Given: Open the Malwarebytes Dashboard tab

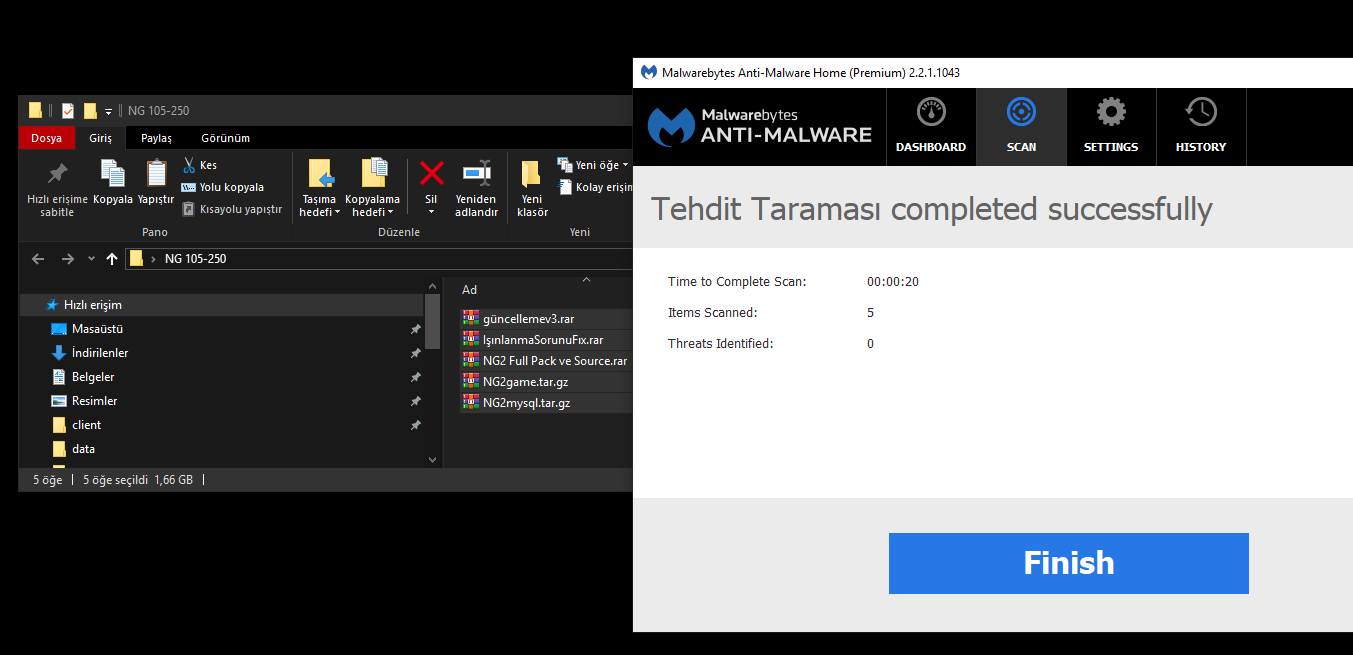Looking at the screenshot, I should pyautogui.click(x=931, y=127).
